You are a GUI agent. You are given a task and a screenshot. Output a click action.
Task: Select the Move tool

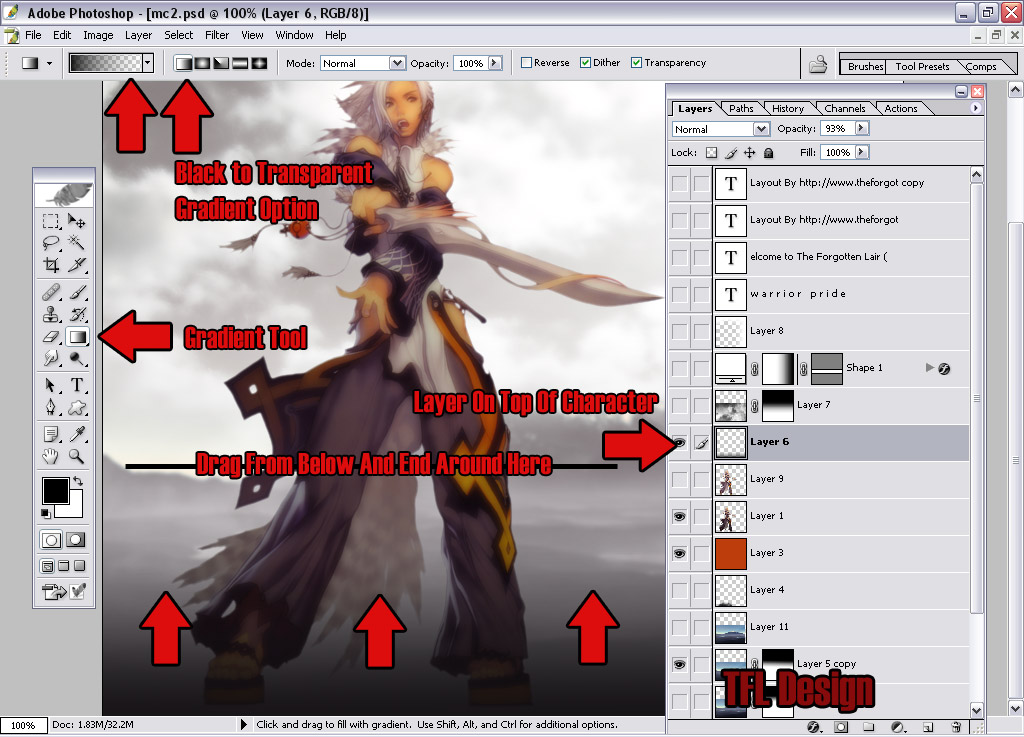[76, 221]
